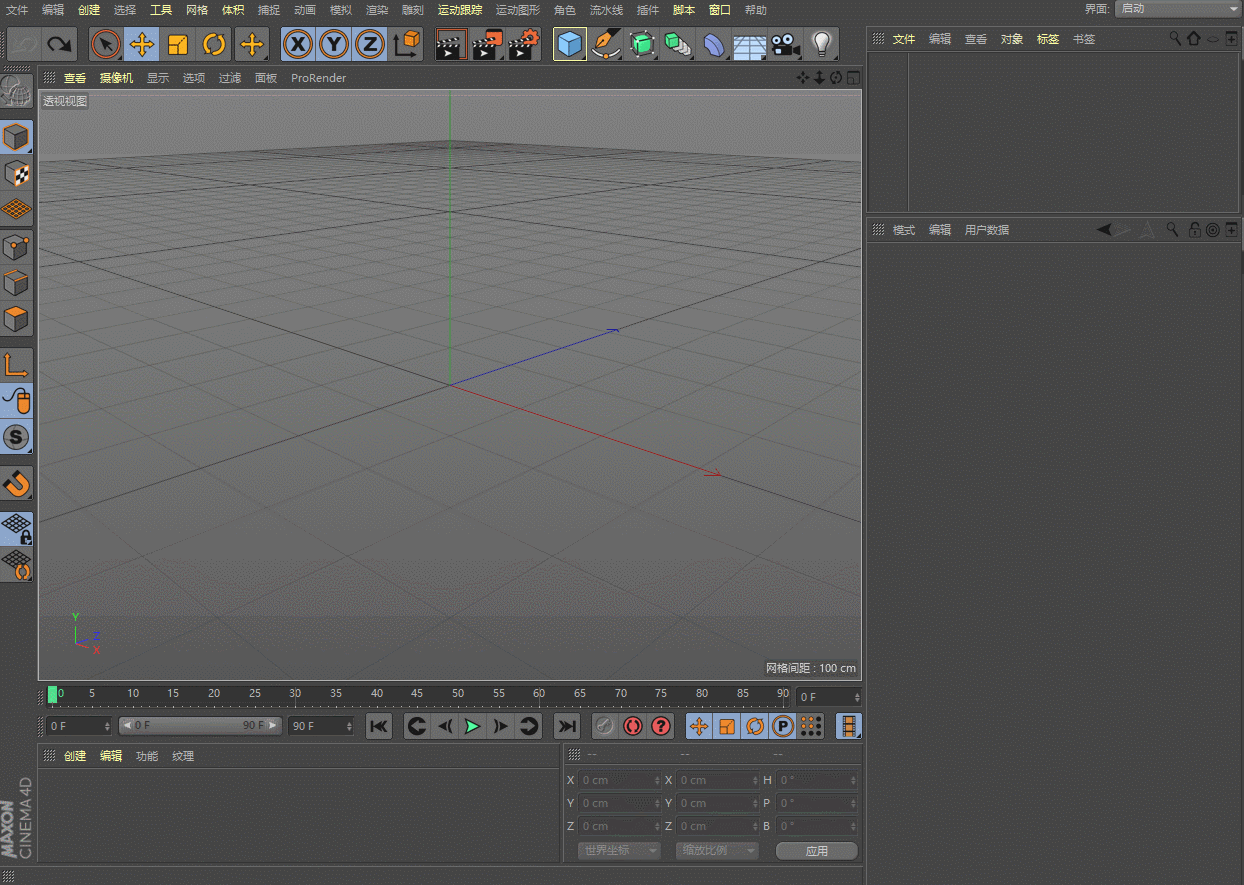The width and height of the screenshot is (1244, 885).
Task: Open the 界面 layout dropdown set to 启动
Action: [1178, 9]
